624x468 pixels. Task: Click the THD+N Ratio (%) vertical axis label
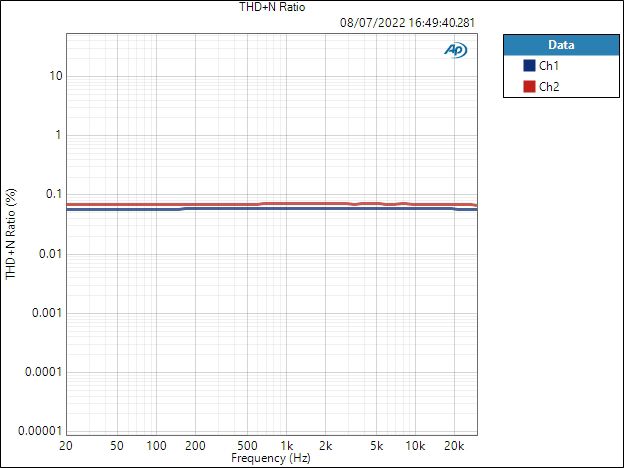[x=11, y=234]
